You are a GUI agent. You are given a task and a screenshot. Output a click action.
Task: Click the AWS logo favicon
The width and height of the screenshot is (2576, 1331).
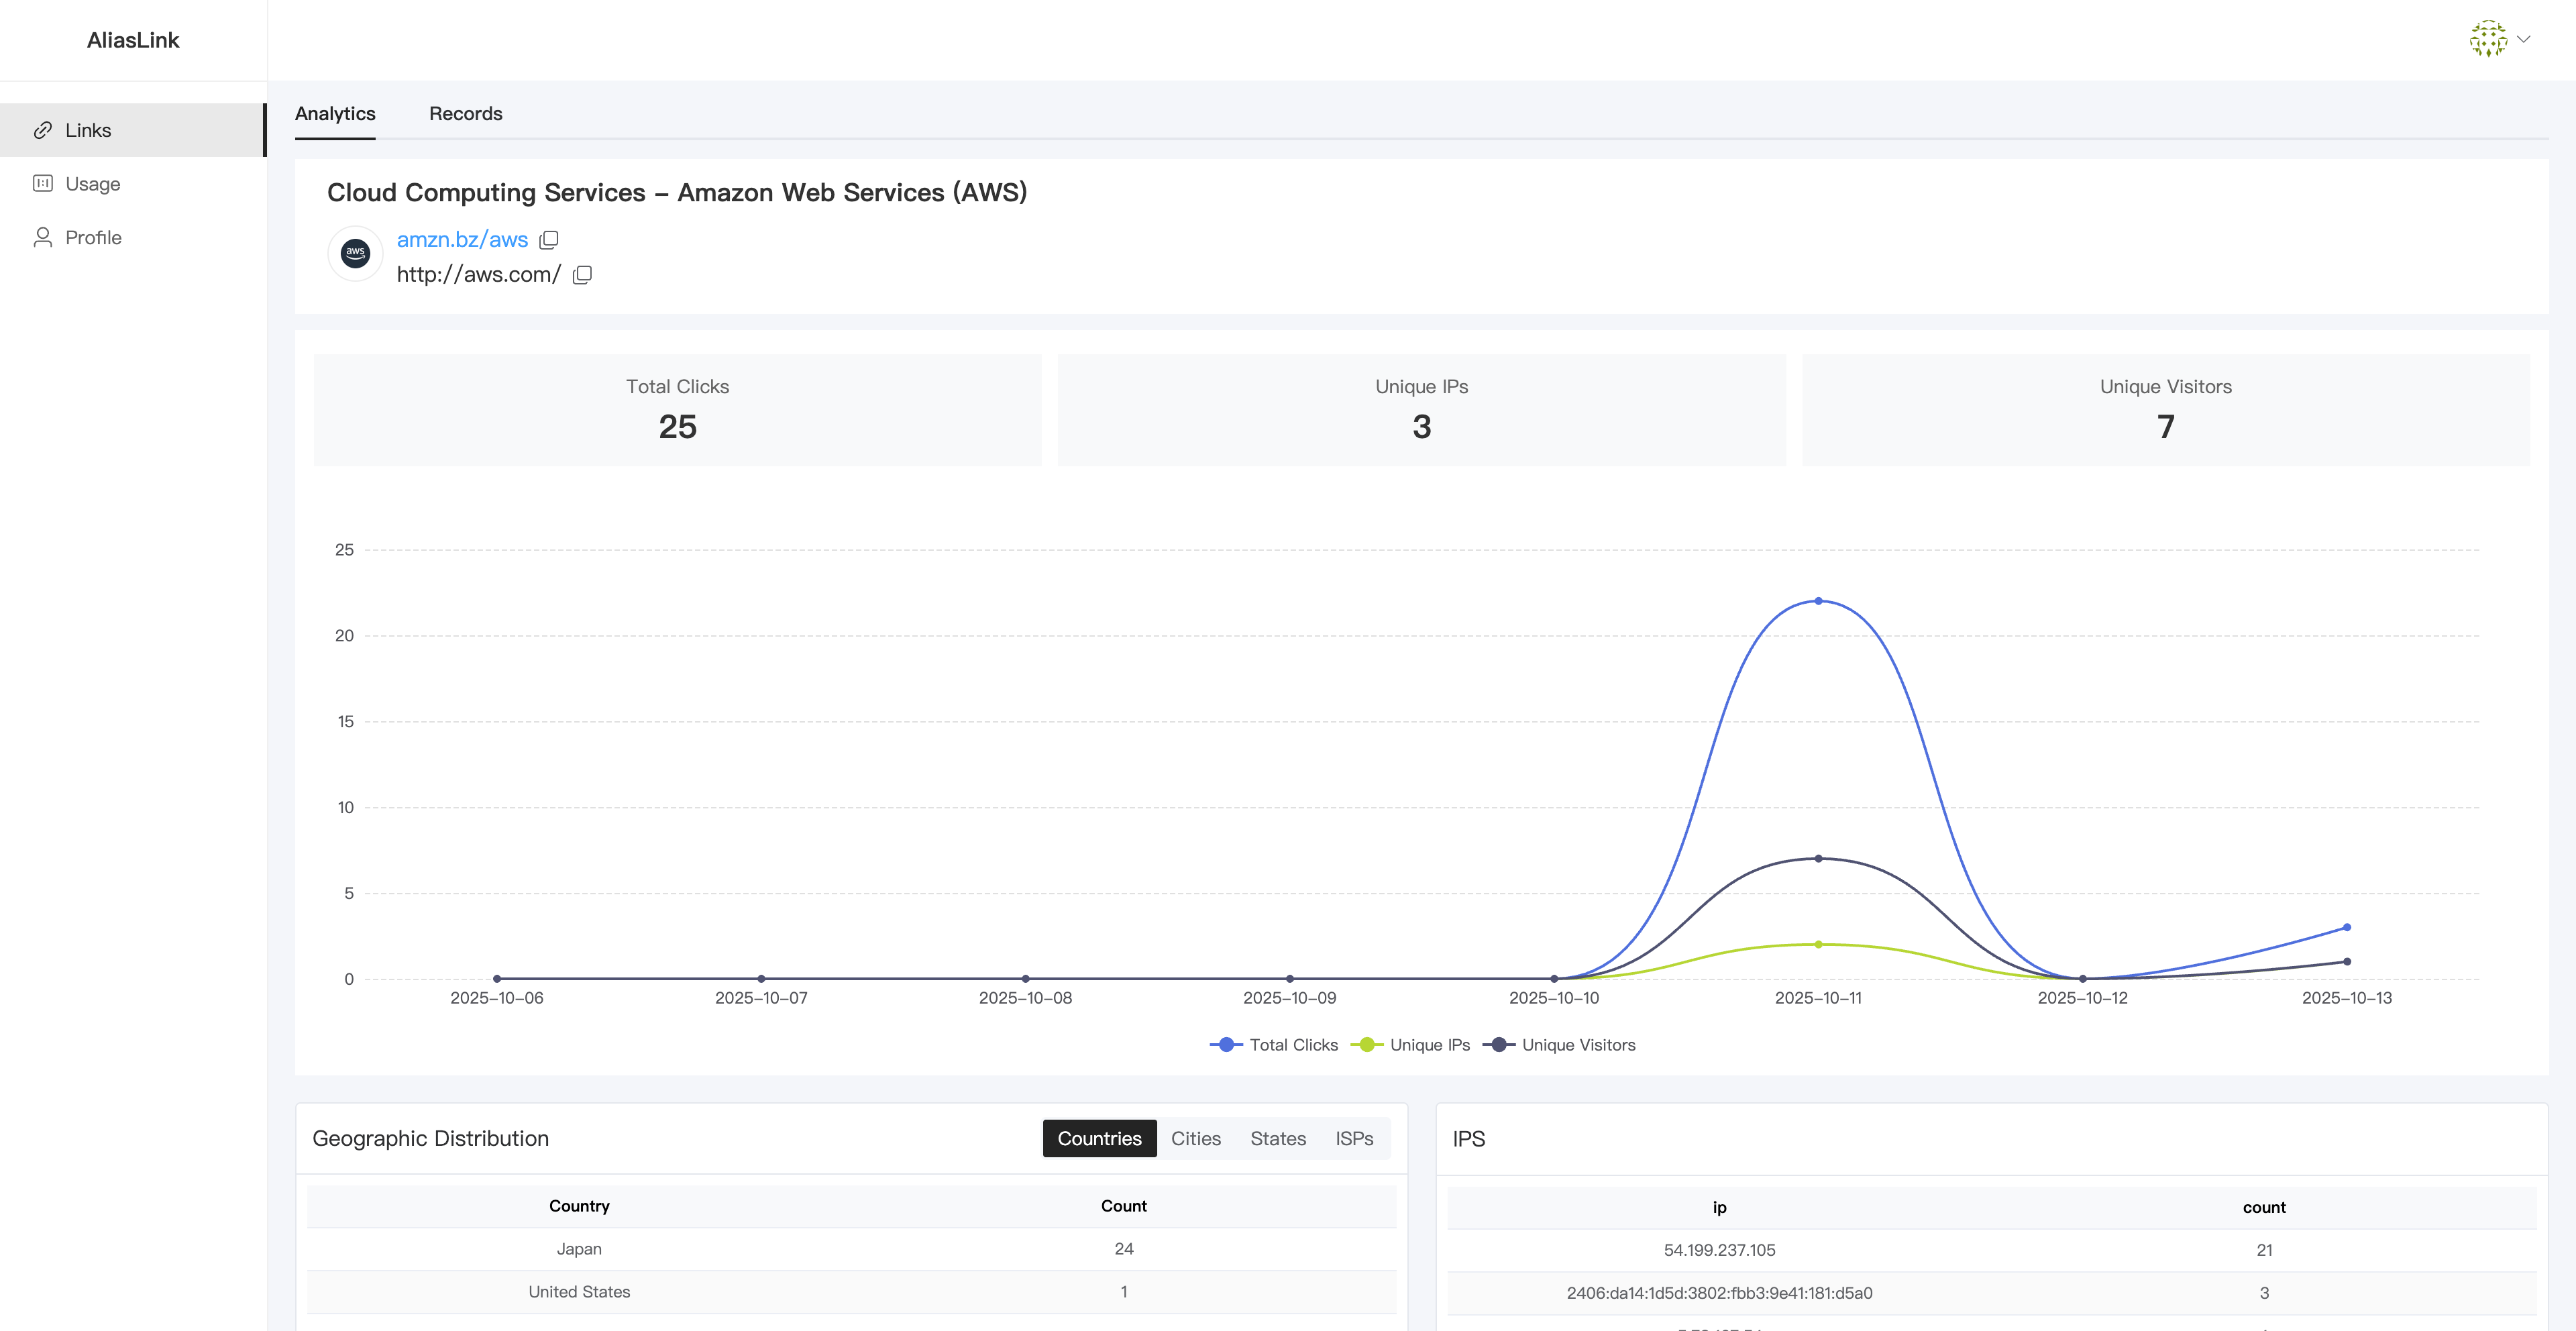[355, 254]
